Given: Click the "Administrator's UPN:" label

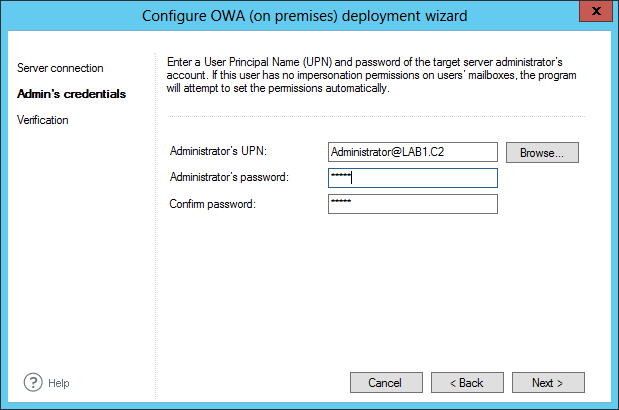Looking at the screenshot, I should 218,151.
